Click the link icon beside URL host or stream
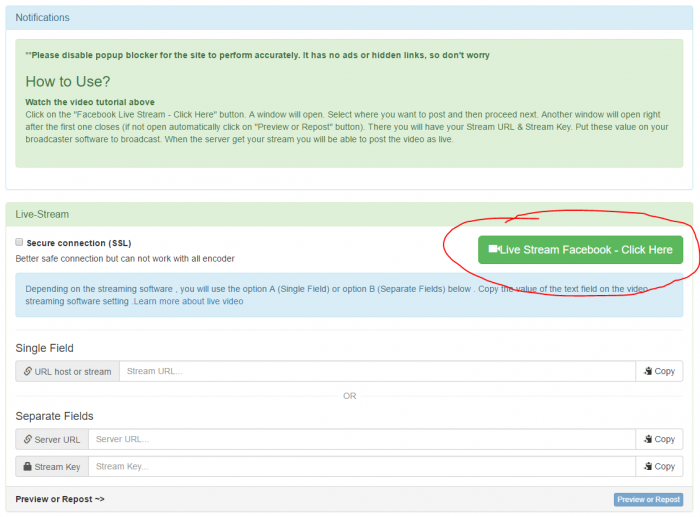This screenshot has height=517, width=700. [28, 371]
